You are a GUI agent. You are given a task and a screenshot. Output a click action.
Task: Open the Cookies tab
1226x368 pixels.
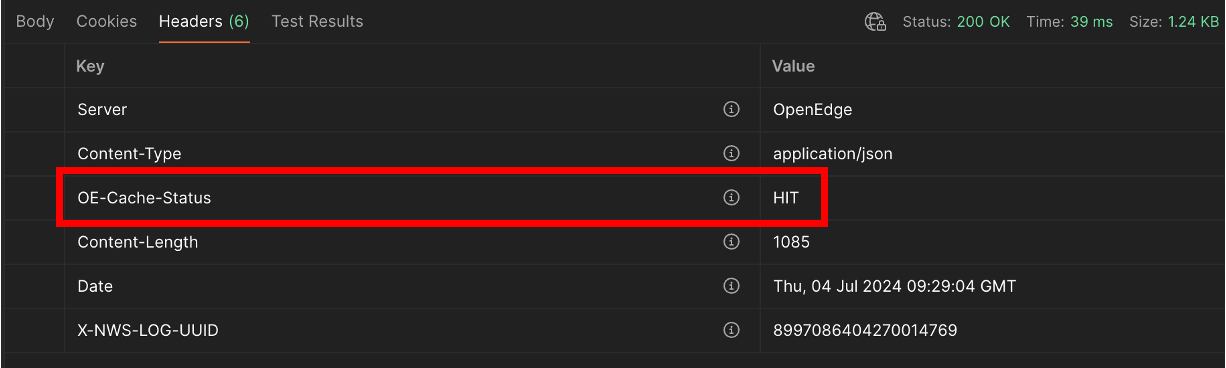click(107, 21)
